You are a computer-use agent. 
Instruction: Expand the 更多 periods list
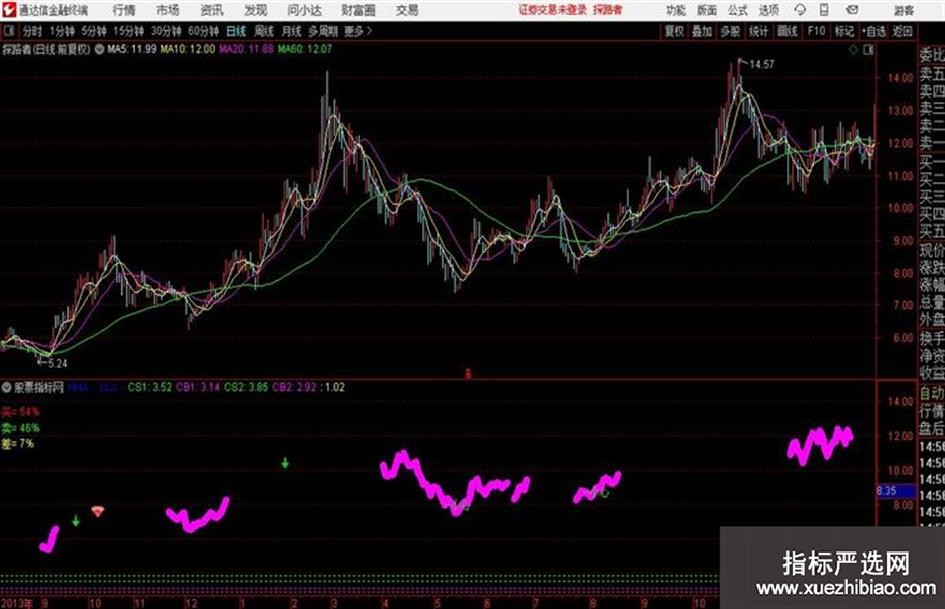tap(358, 31)
